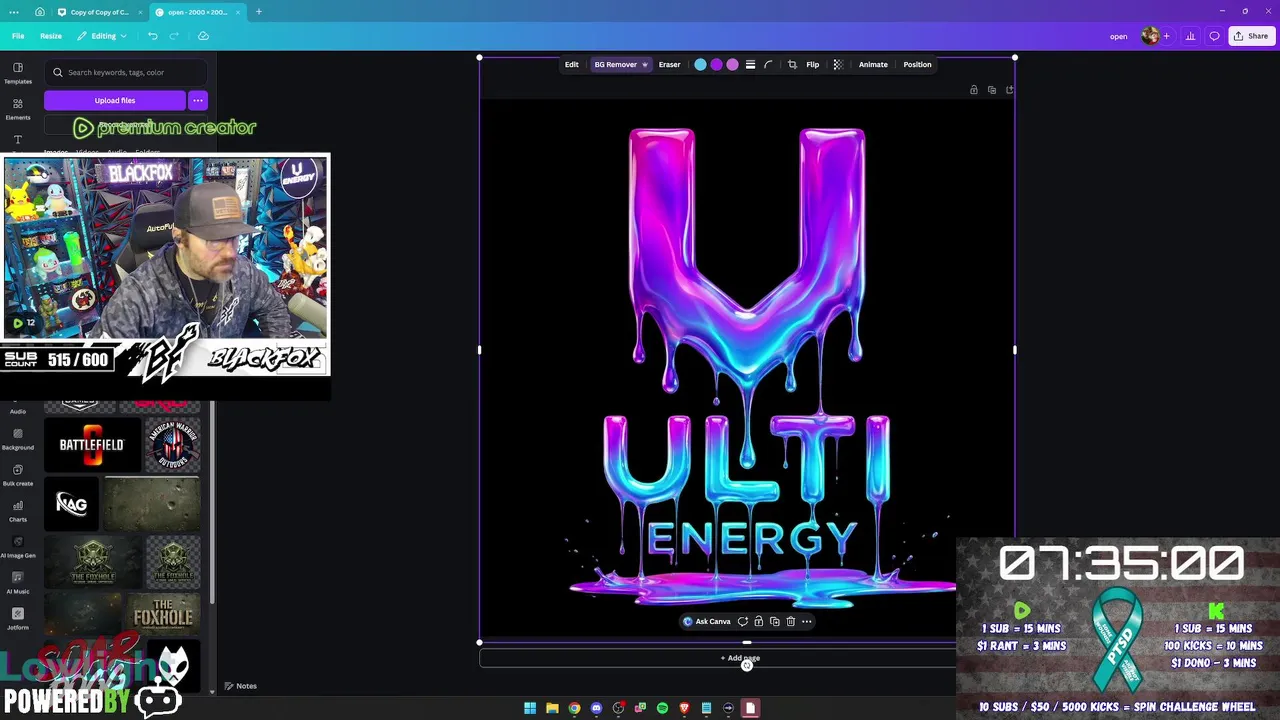1280x720 pixels.
Task: Add collaborator with plus icon
Action: (x=1166, y=36)
